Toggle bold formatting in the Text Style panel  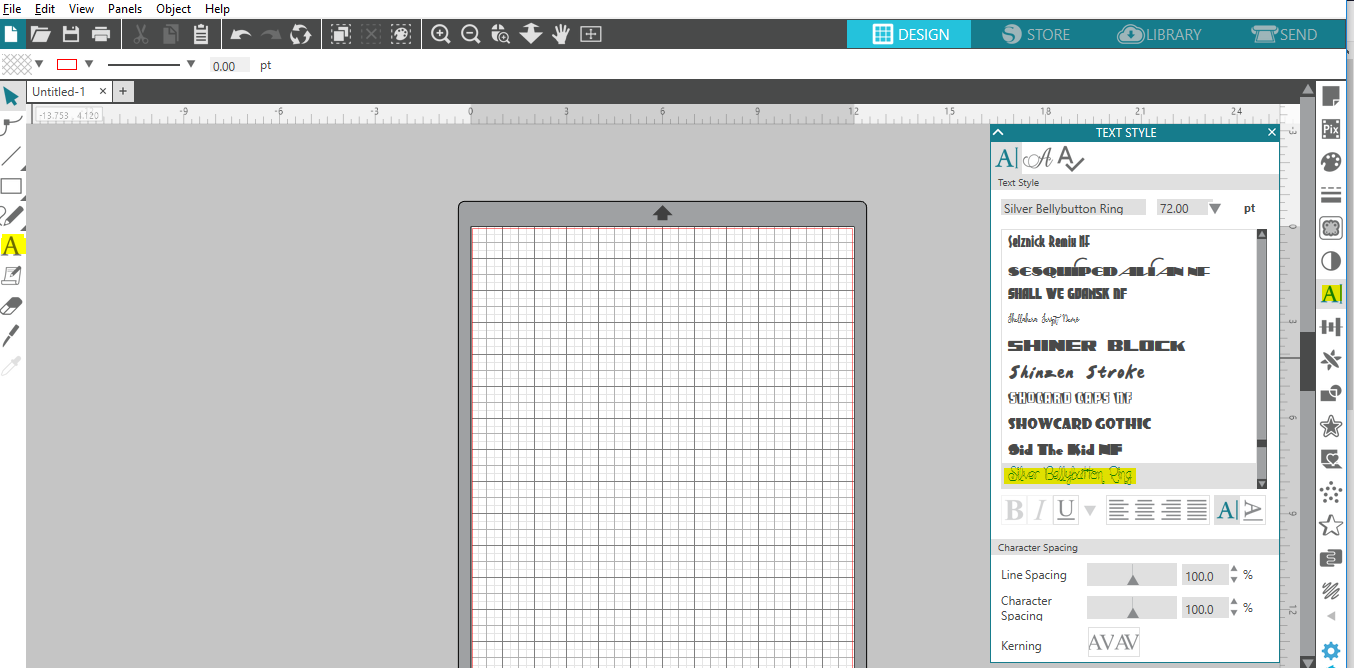[x=1014, y=509]
